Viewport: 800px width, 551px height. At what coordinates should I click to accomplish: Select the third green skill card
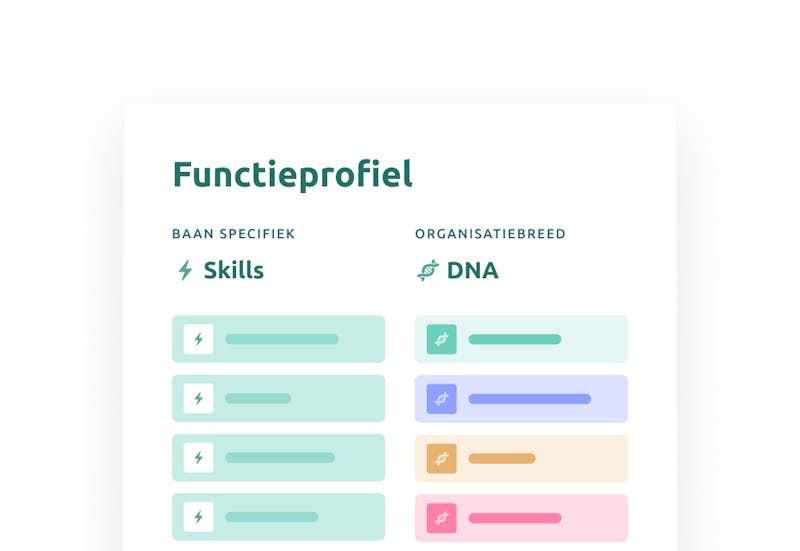(x=279, y=458)
